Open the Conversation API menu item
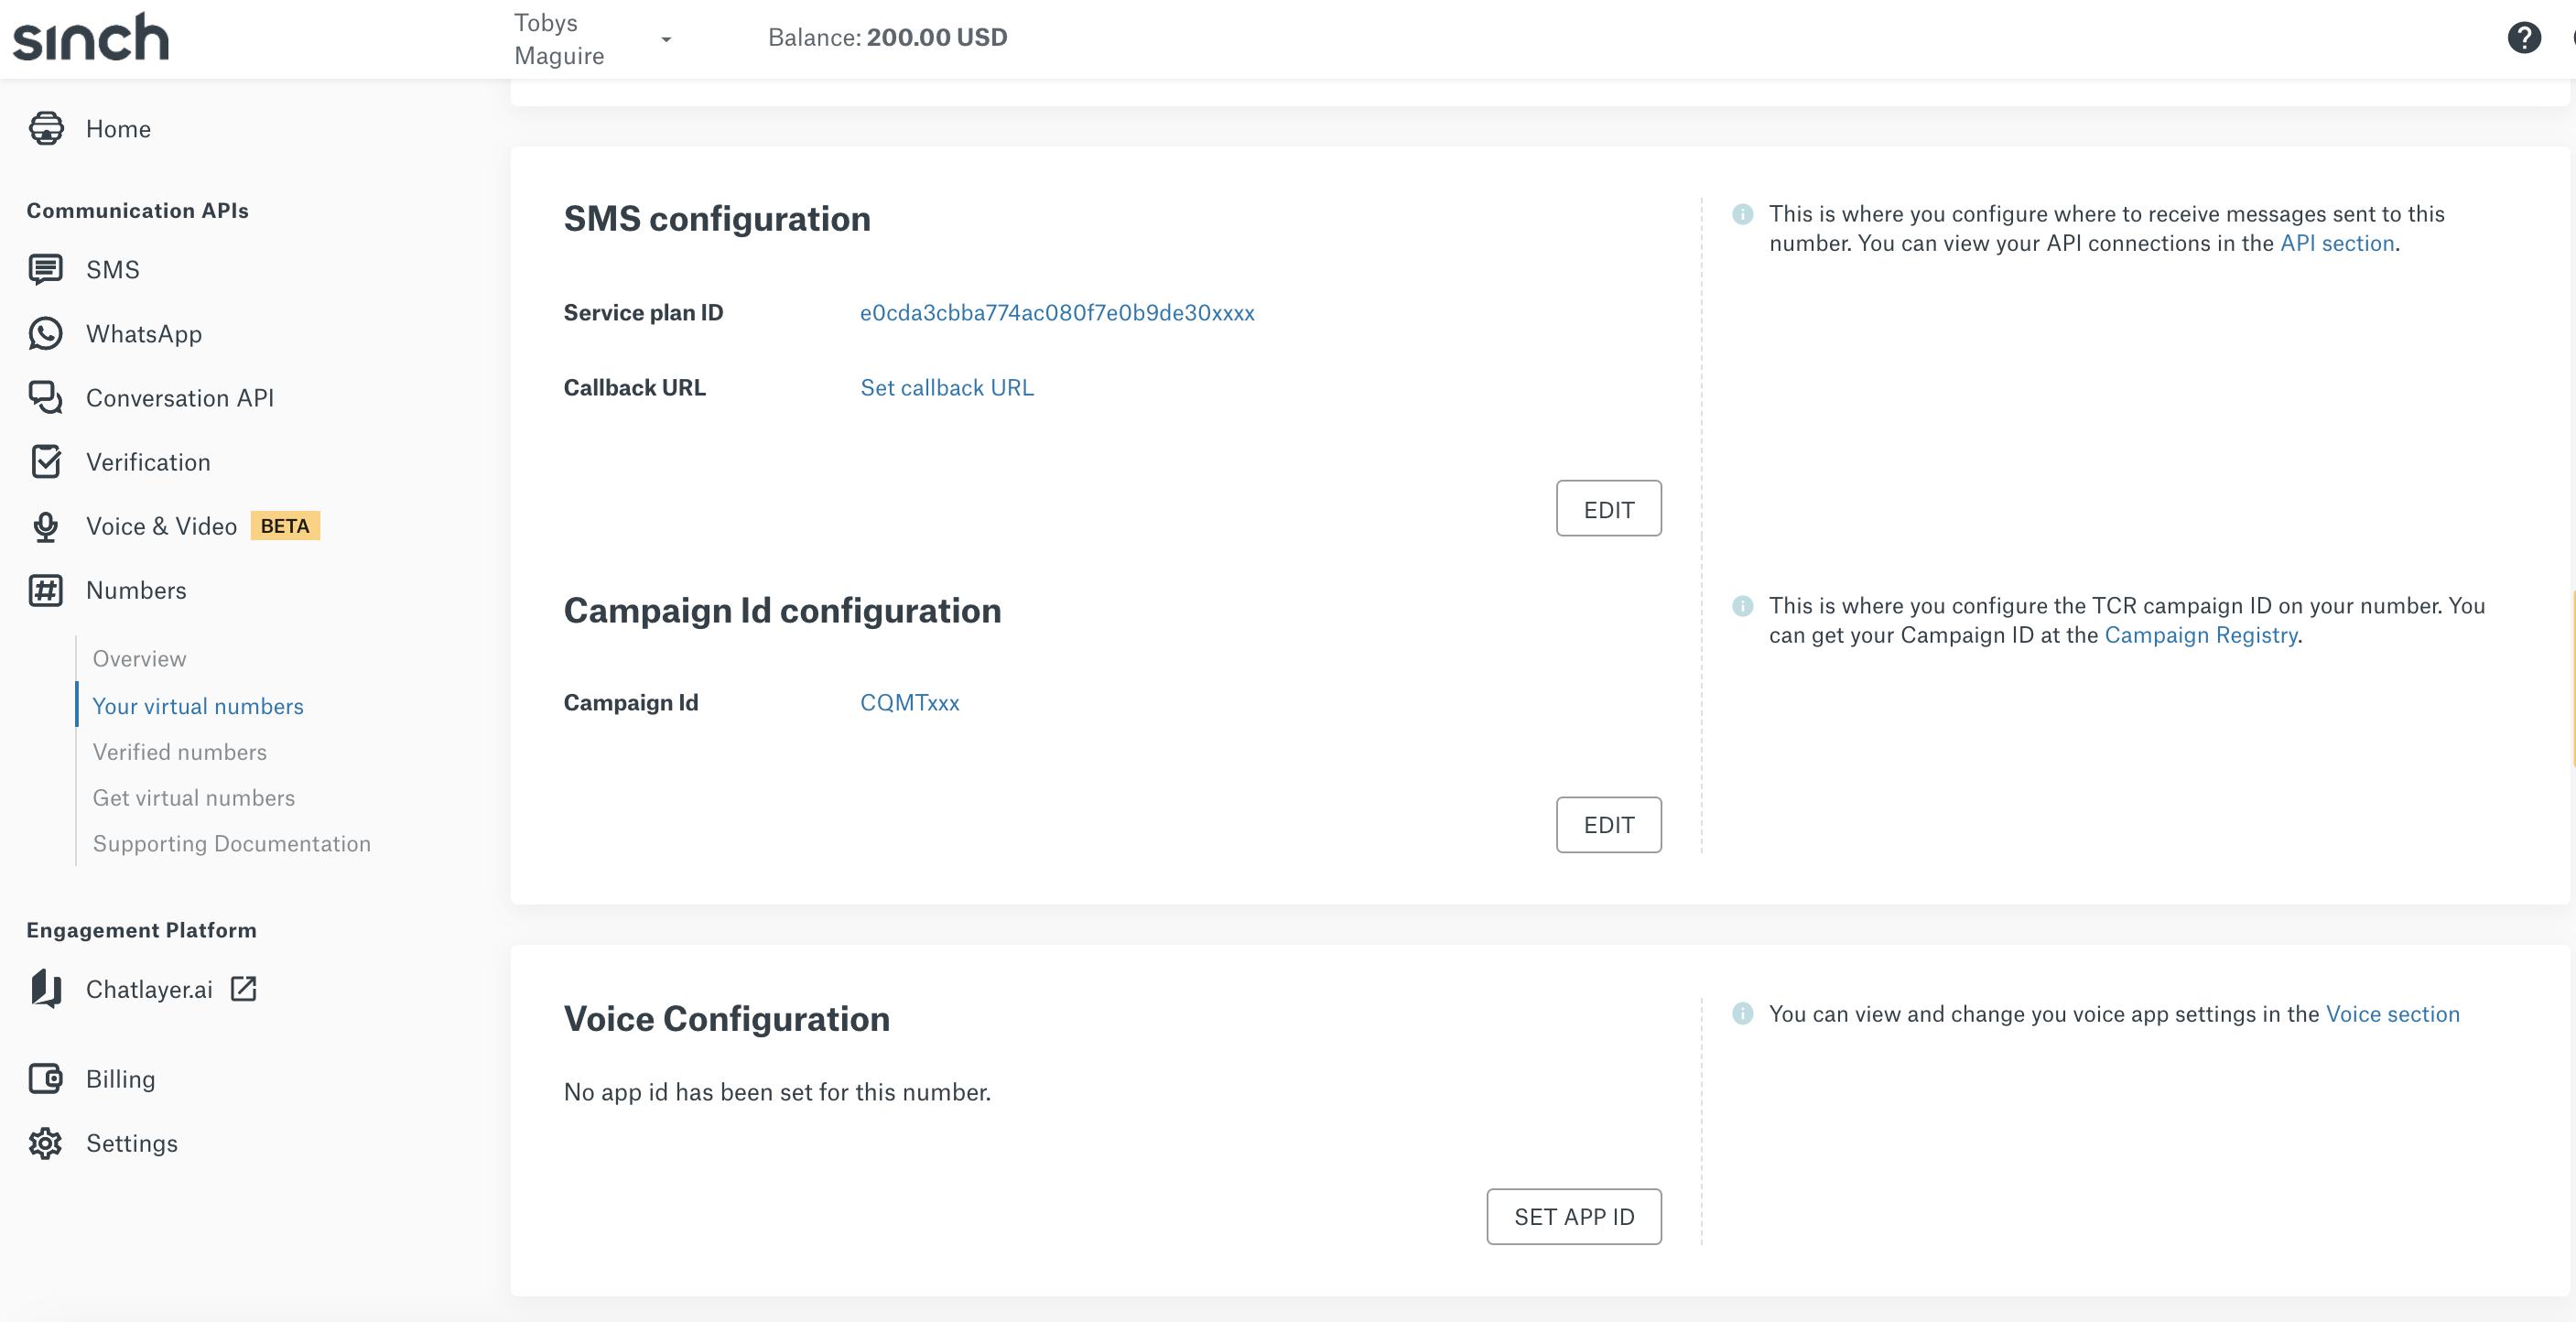Viewport: 2576px width, 1322px height. pos(180,398)
